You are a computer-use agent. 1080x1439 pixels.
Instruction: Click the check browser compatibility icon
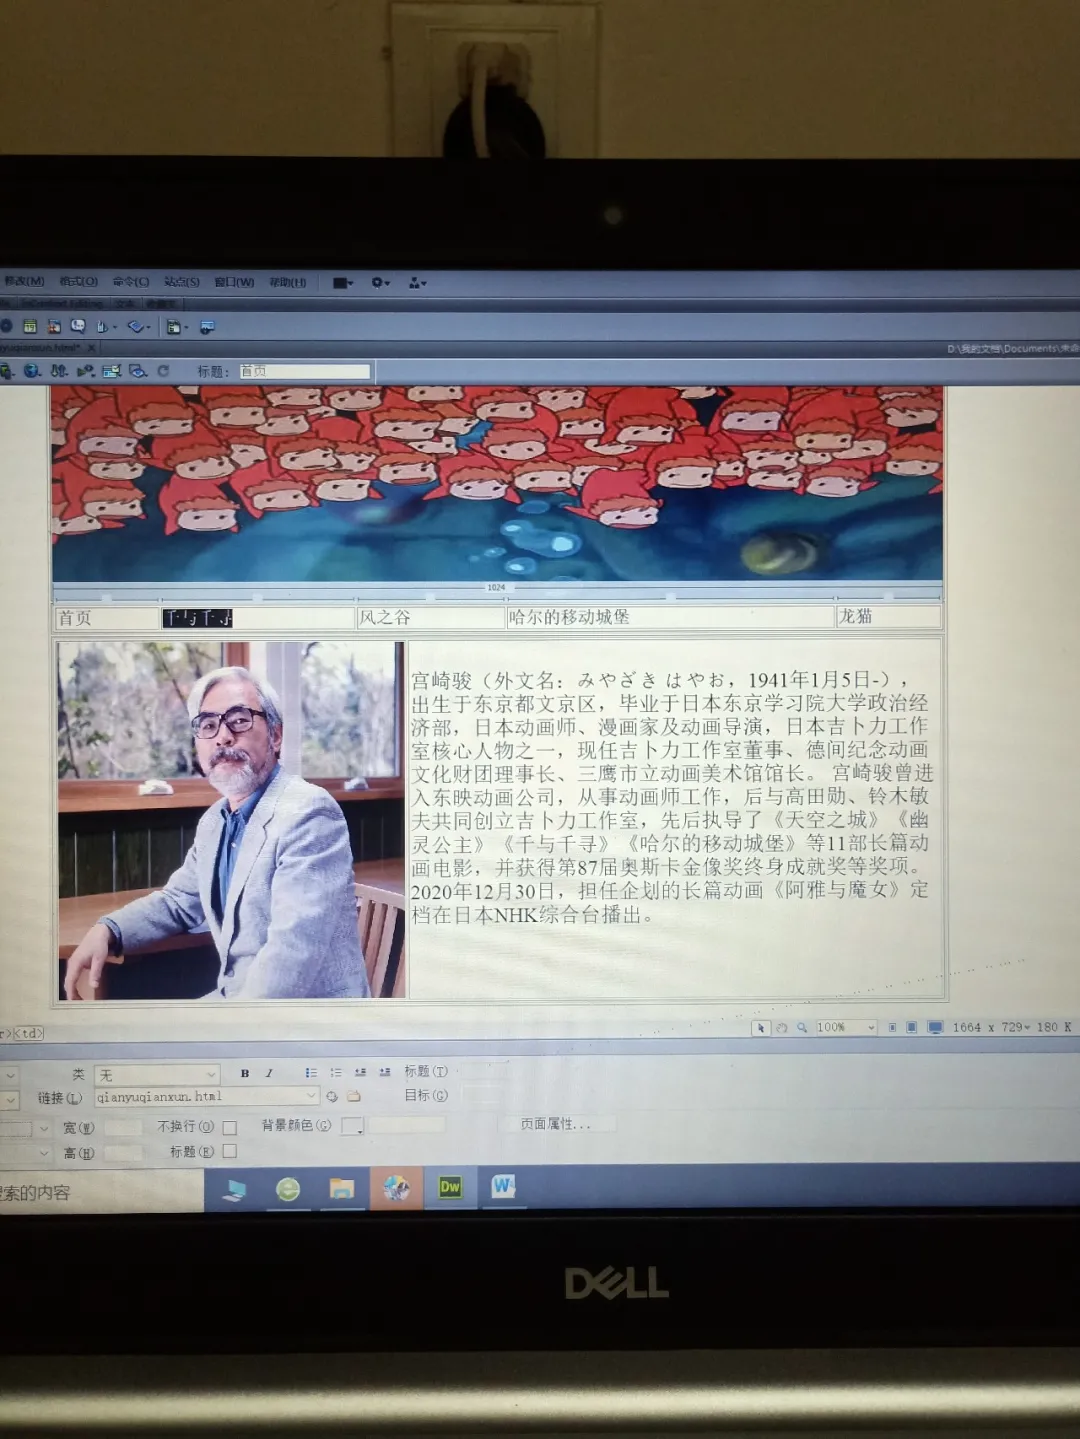point(111,371)
